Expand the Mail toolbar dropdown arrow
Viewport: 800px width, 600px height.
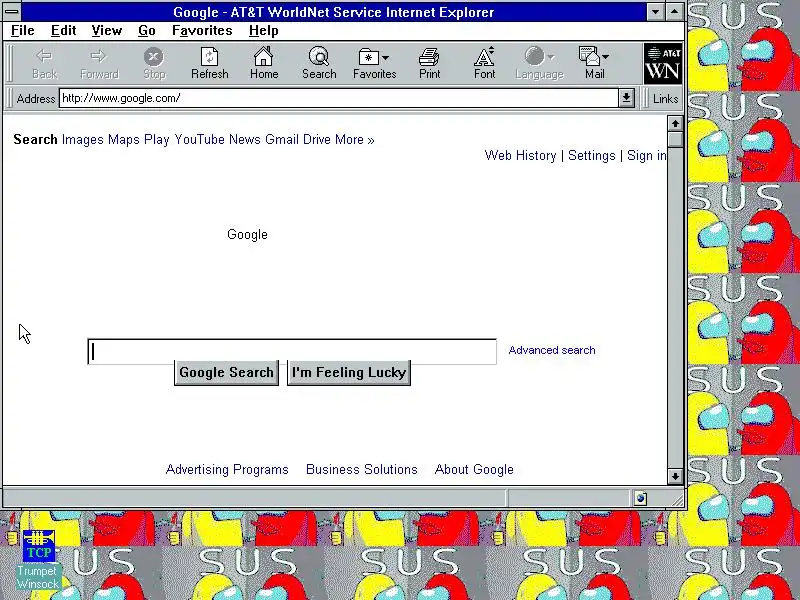(x=605, y=57)
